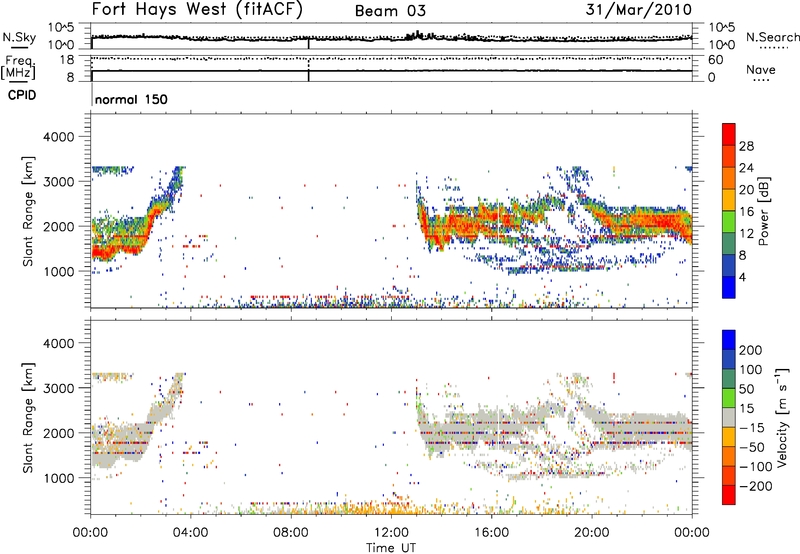This screenshot has height=554, width=800.
Task: Click the '60' Nave axis tick
Action: coord(715,60)
